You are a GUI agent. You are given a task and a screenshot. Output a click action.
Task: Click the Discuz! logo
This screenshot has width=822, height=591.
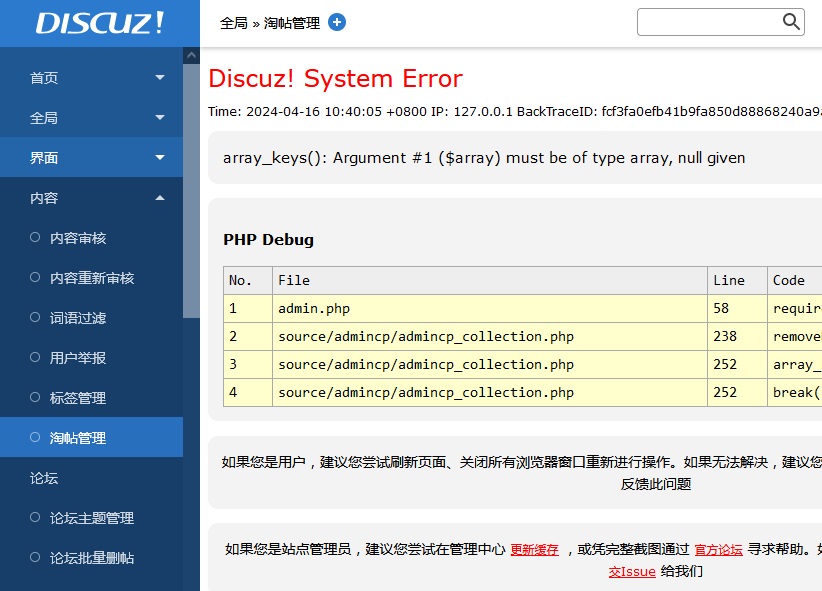pos(100,23)
